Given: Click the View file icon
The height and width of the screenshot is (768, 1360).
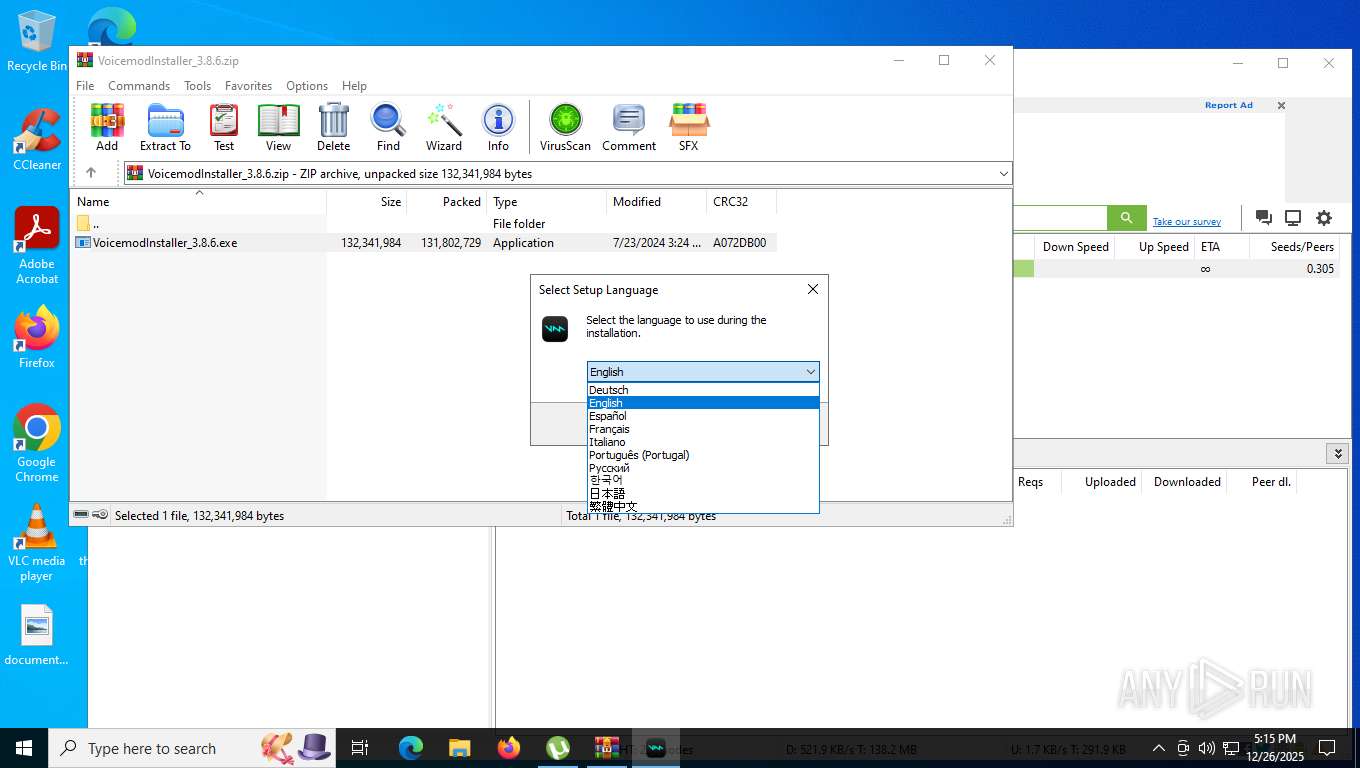Looking at the screenshot, I should (278, 127).
